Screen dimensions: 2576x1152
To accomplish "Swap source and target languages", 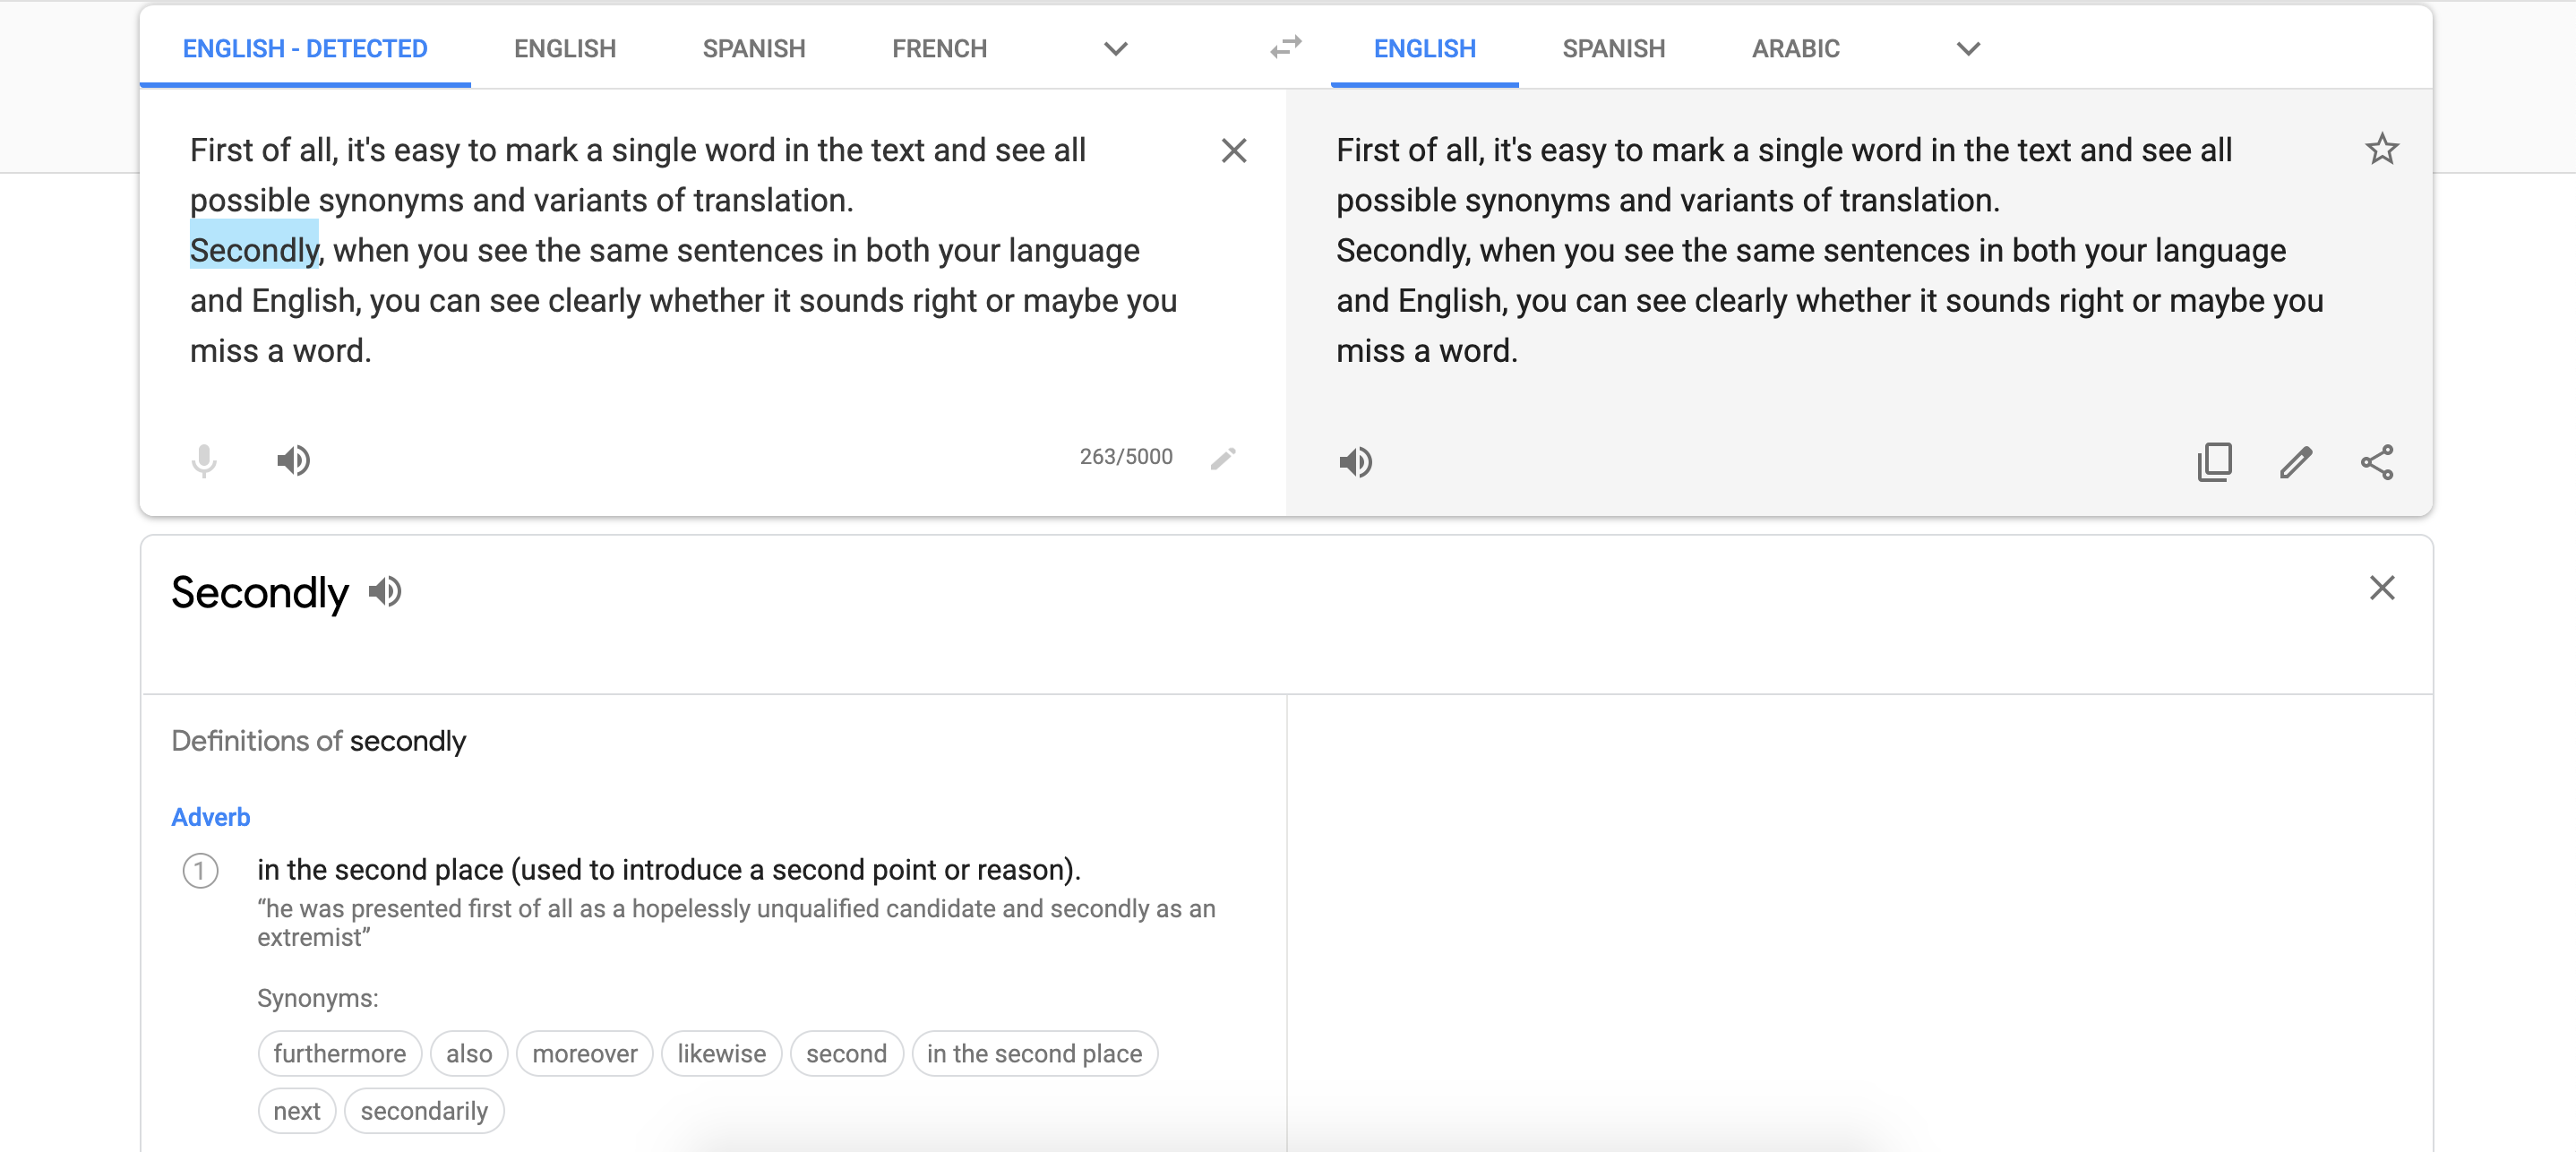I will [x=1285, y=47].
